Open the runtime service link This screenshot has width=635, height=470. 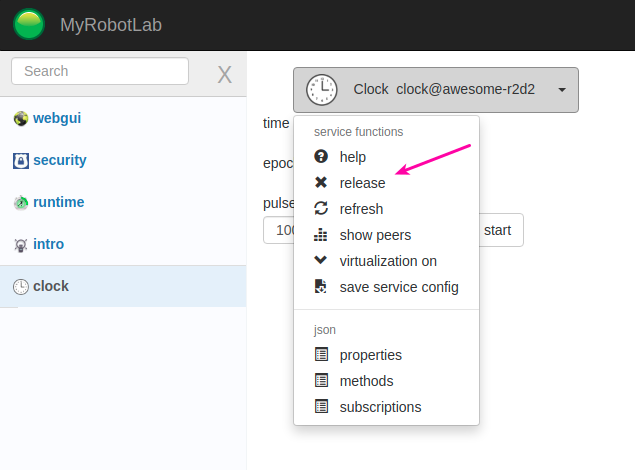pos(59,202)
